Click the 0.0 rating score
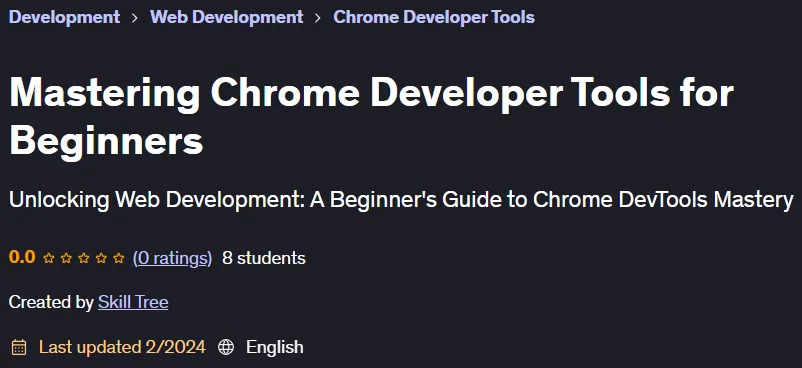 [x=22, y=257]
